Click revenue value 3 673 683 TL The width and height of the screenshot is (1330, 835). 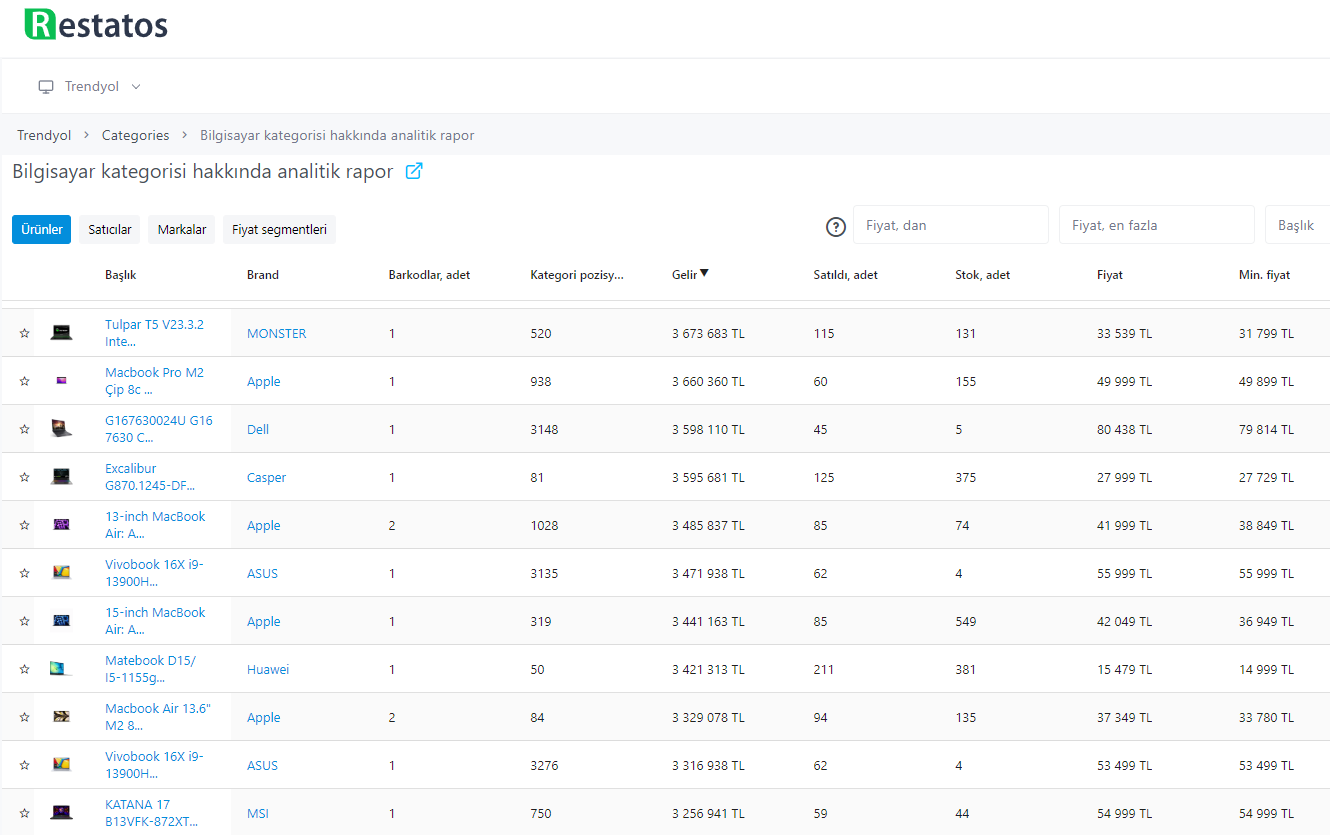[708, 334]
